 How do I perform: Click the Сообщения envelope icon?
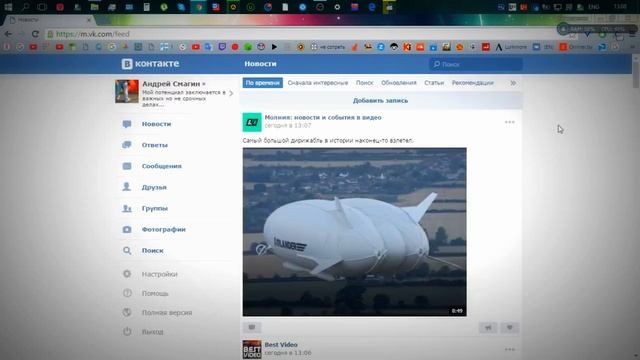127,166
